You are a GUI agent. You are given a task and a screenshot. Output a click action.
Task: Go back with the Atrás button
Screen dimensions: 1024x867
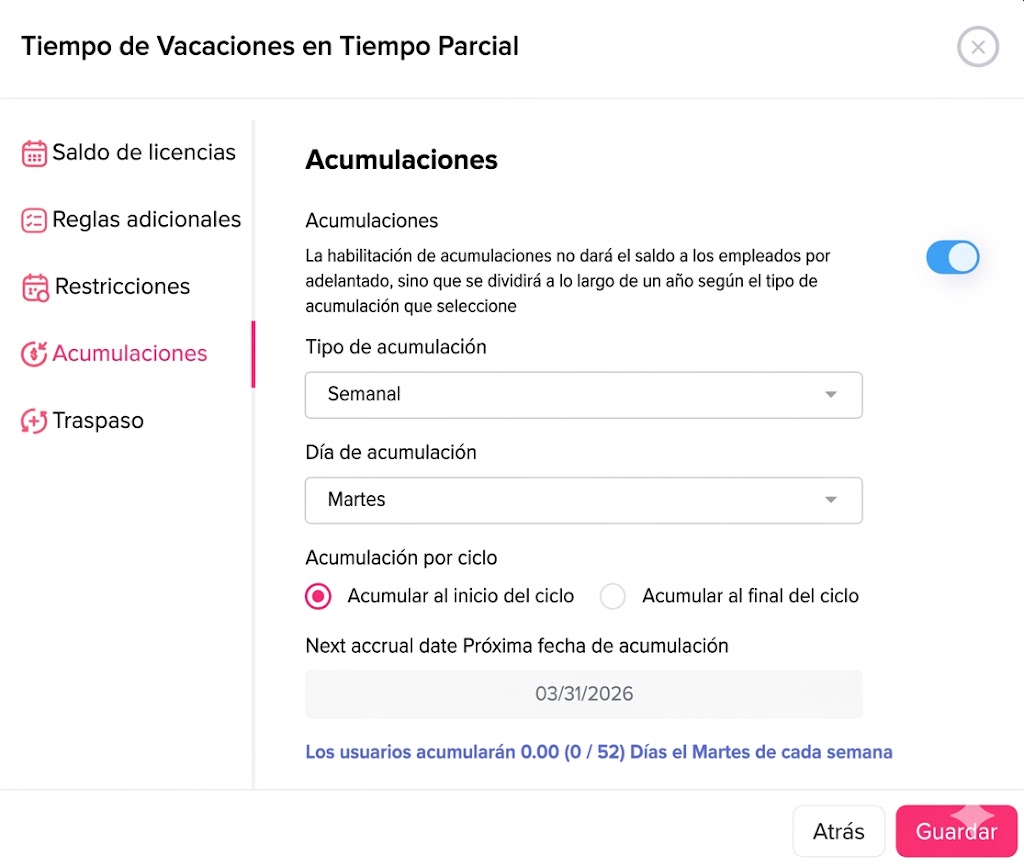[839, 831]
